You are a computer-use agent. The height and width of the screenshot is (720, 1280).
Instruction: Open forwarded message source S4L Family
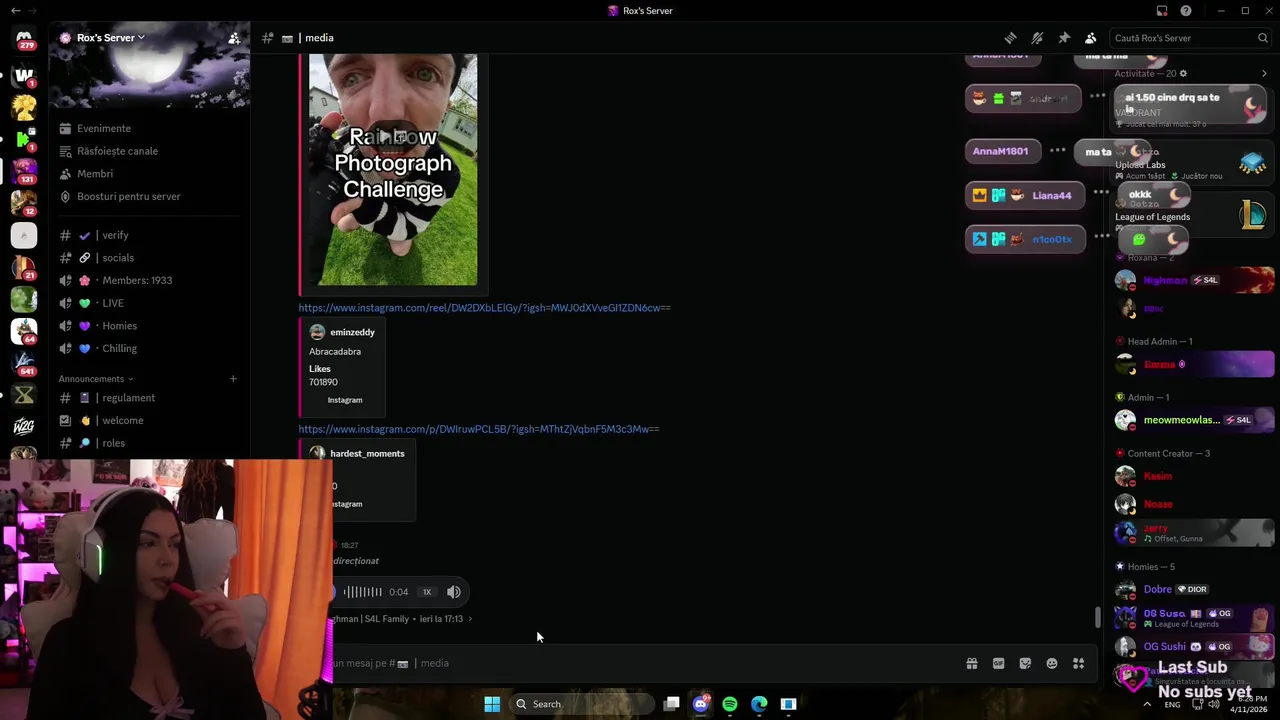[x=402, y=619]
